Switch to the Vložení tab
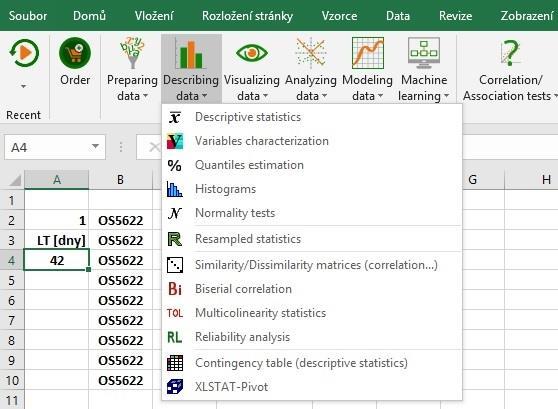The image size is (558, 409). point(154,16)
